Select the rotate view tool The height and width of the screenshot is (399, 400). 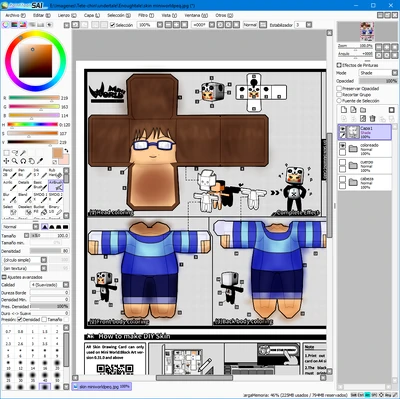point(23,161)
